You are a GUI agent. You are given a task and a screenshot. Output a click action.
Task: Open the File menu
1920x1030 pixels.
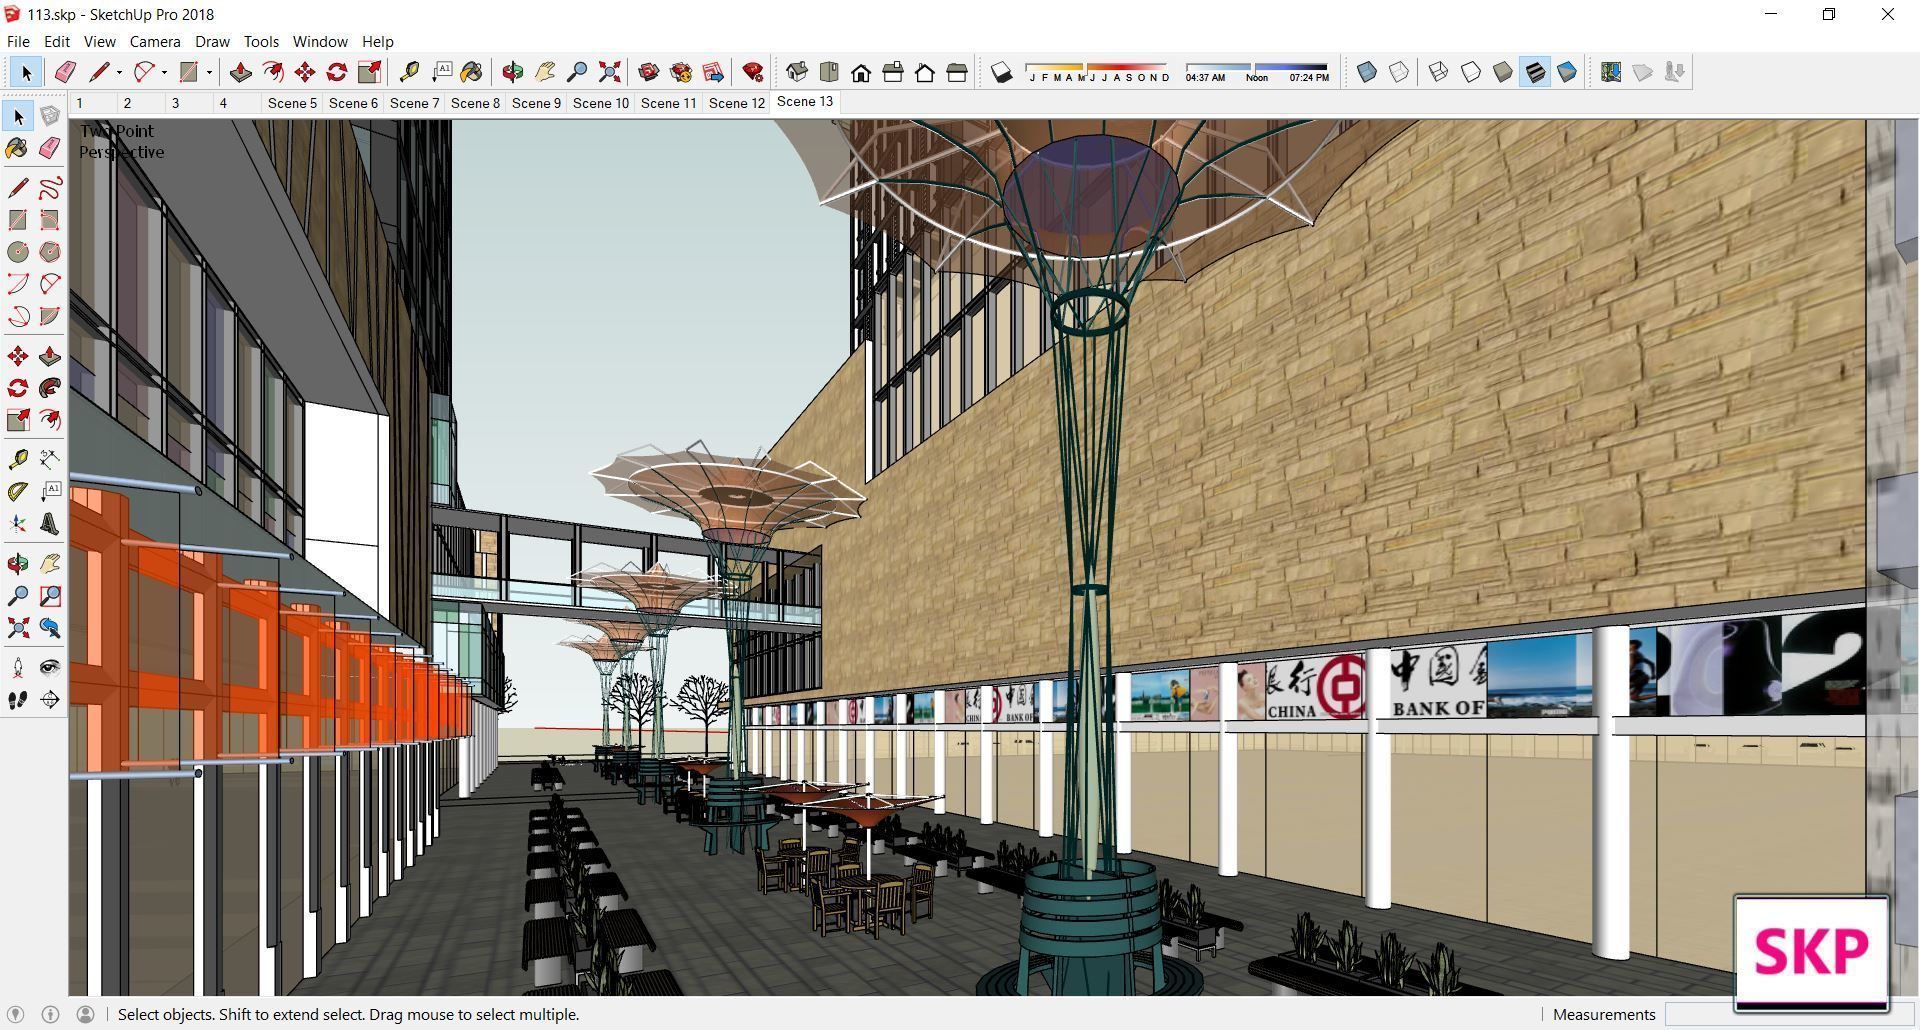click(18, 42)
